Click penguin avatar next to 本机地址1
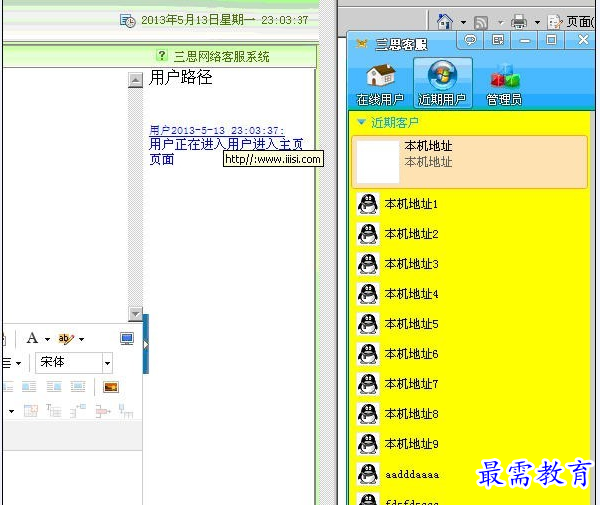 point(368,204)
